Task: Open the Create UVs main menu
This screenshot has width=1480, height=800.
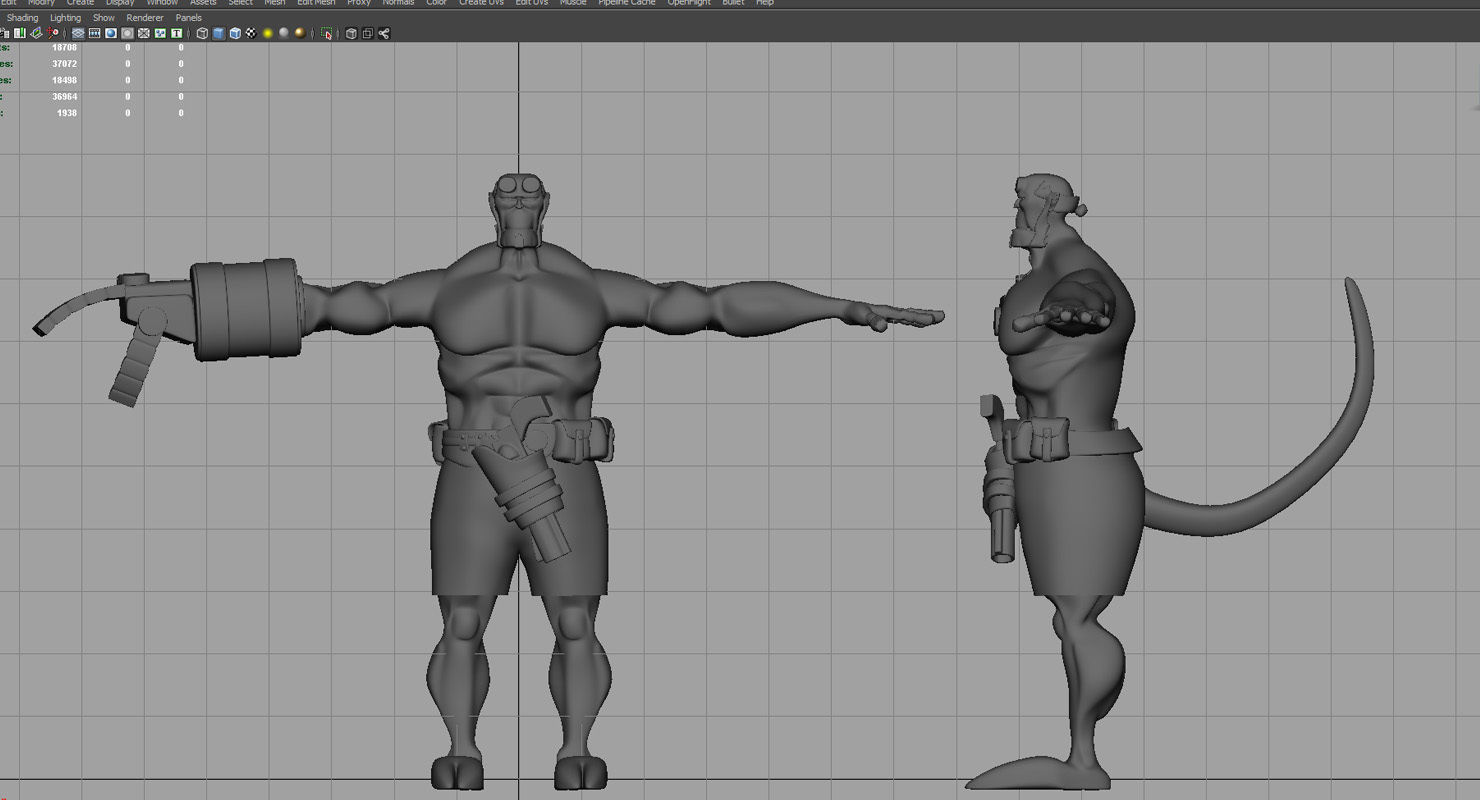Action: tap(481, 3)
